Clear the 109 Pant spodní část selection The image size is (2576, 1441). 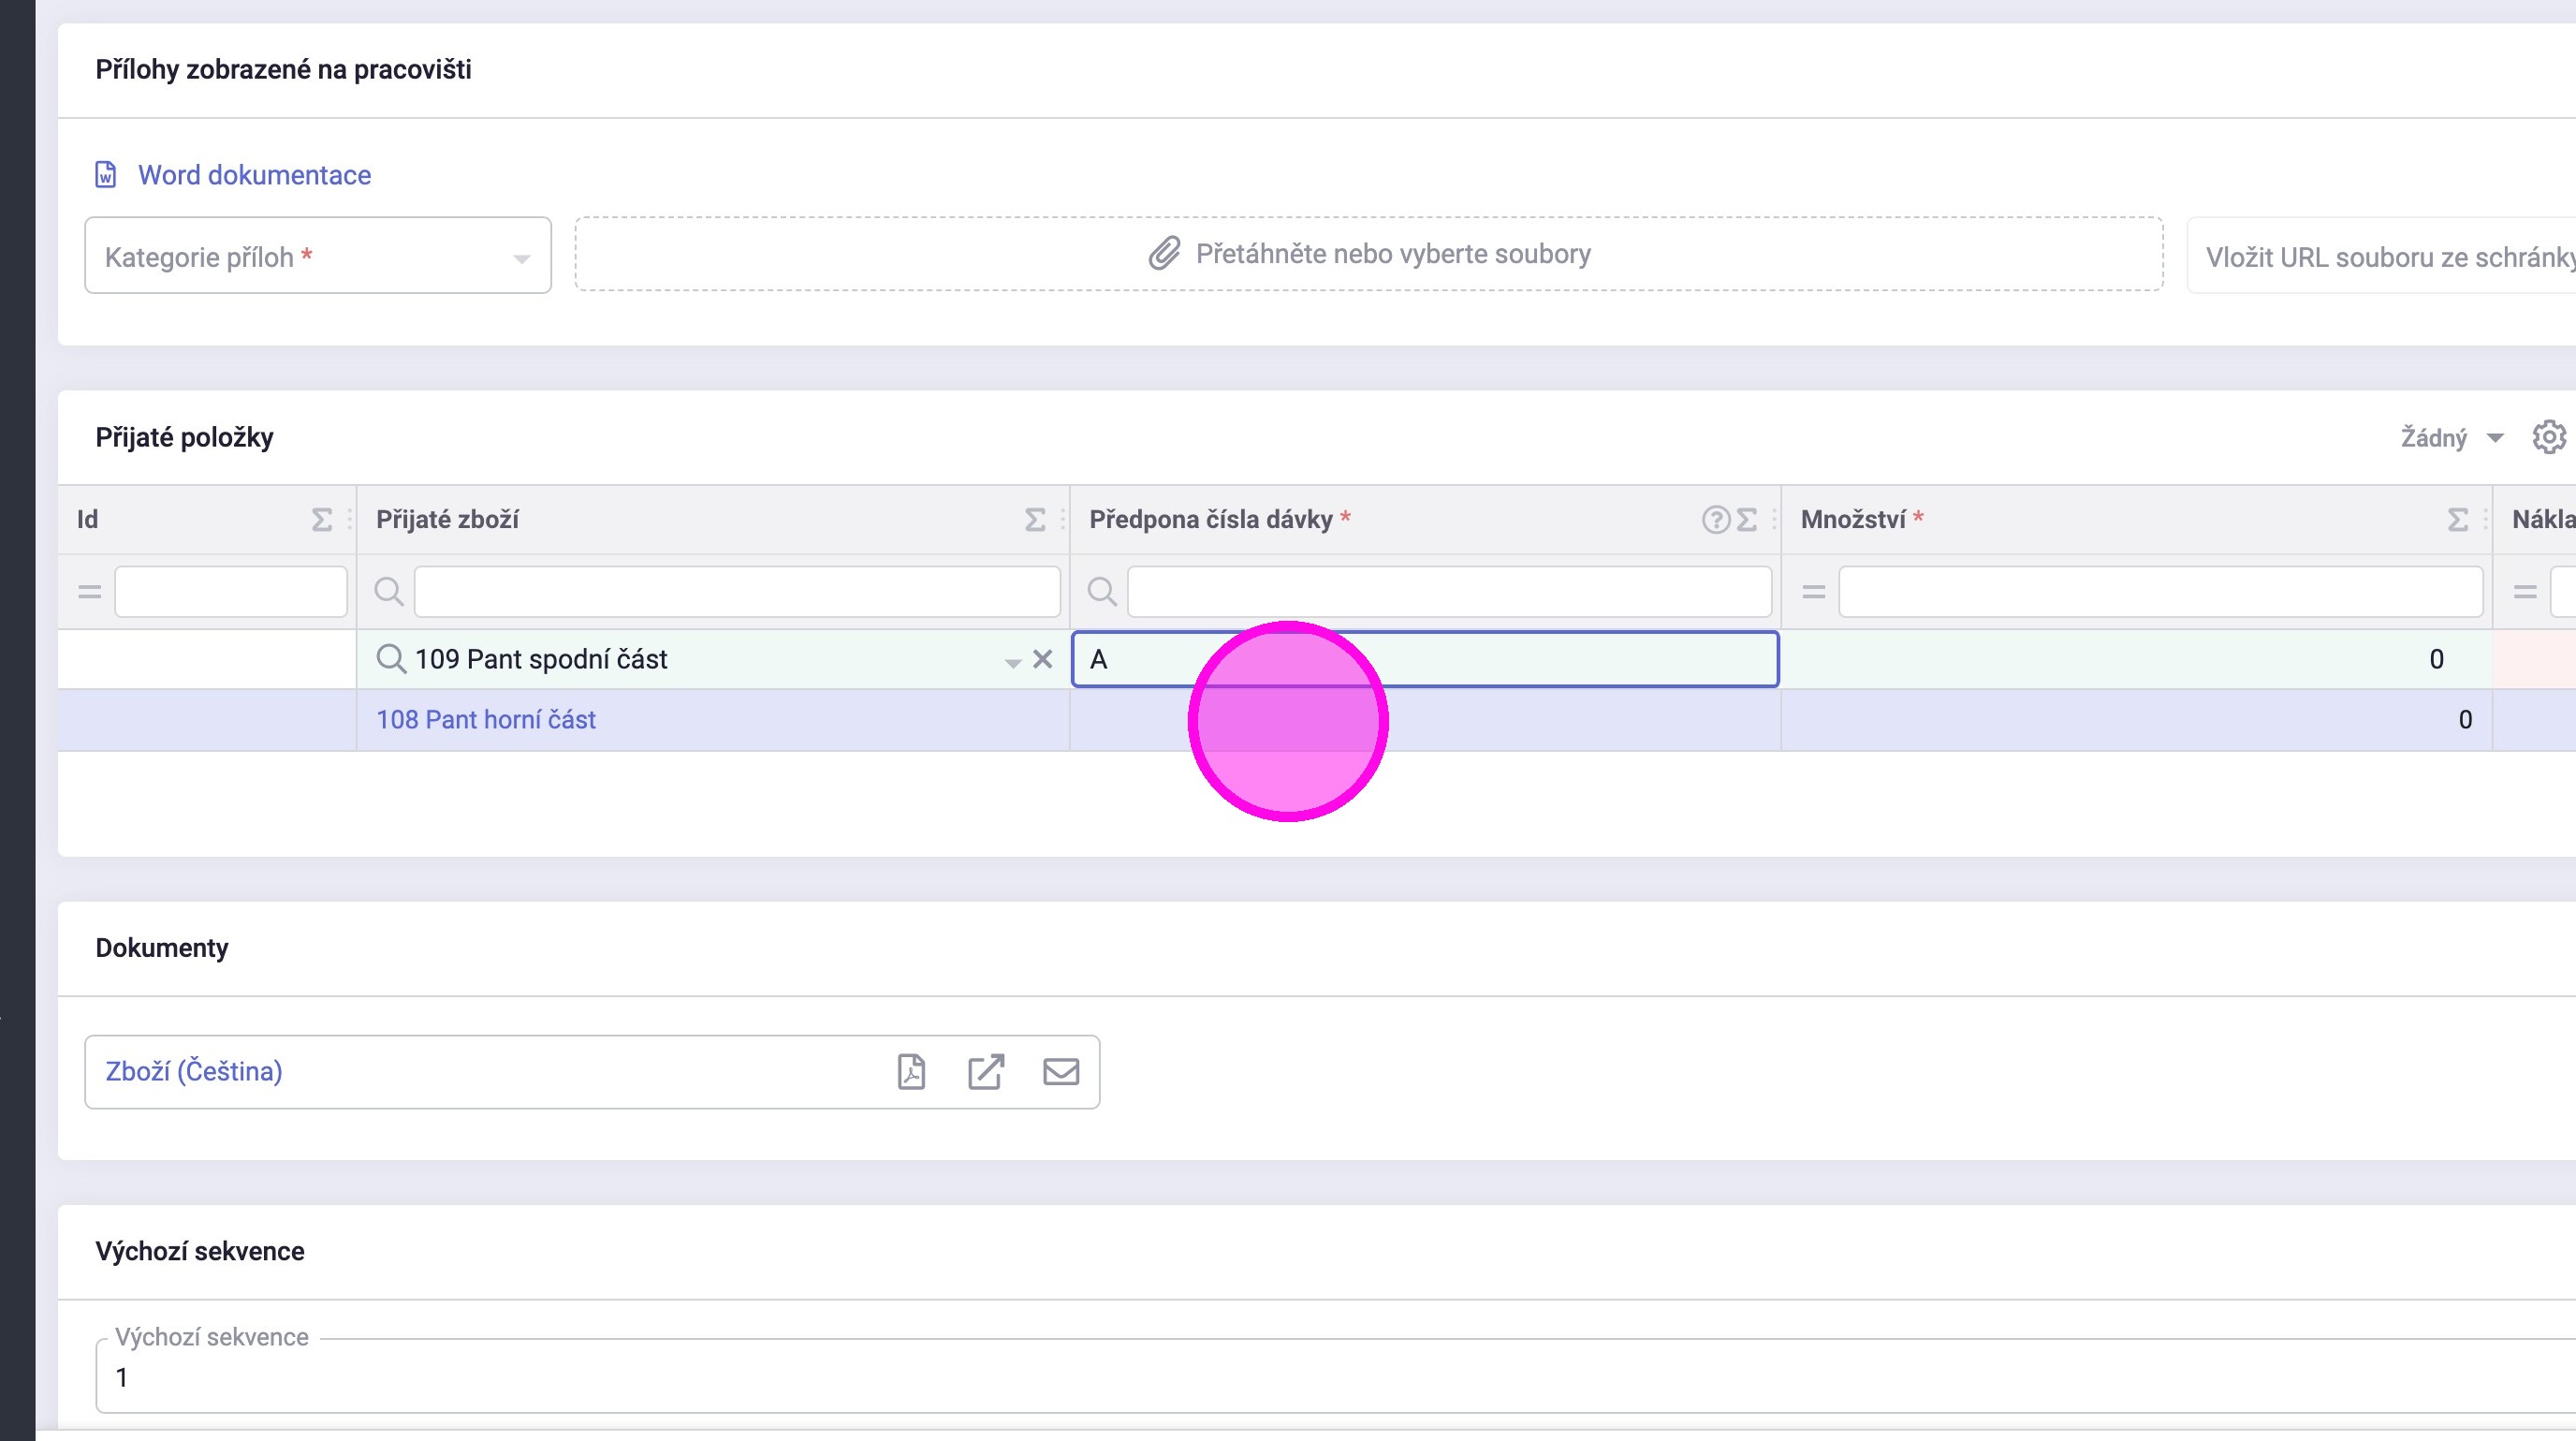[x=1043, y=659]
